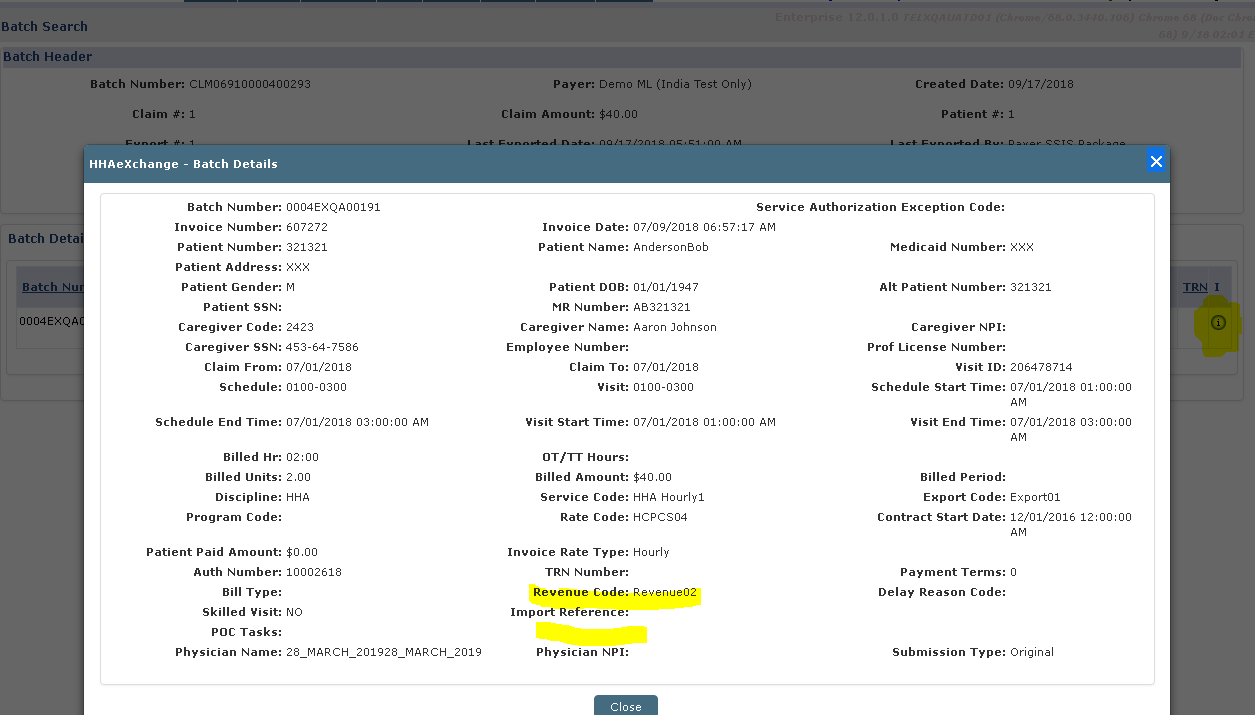Image resolution: width=1255 pixels, height=715 pixels.
Task: Click the Caregiver Name Aaron Johnson
Action: 674,327
